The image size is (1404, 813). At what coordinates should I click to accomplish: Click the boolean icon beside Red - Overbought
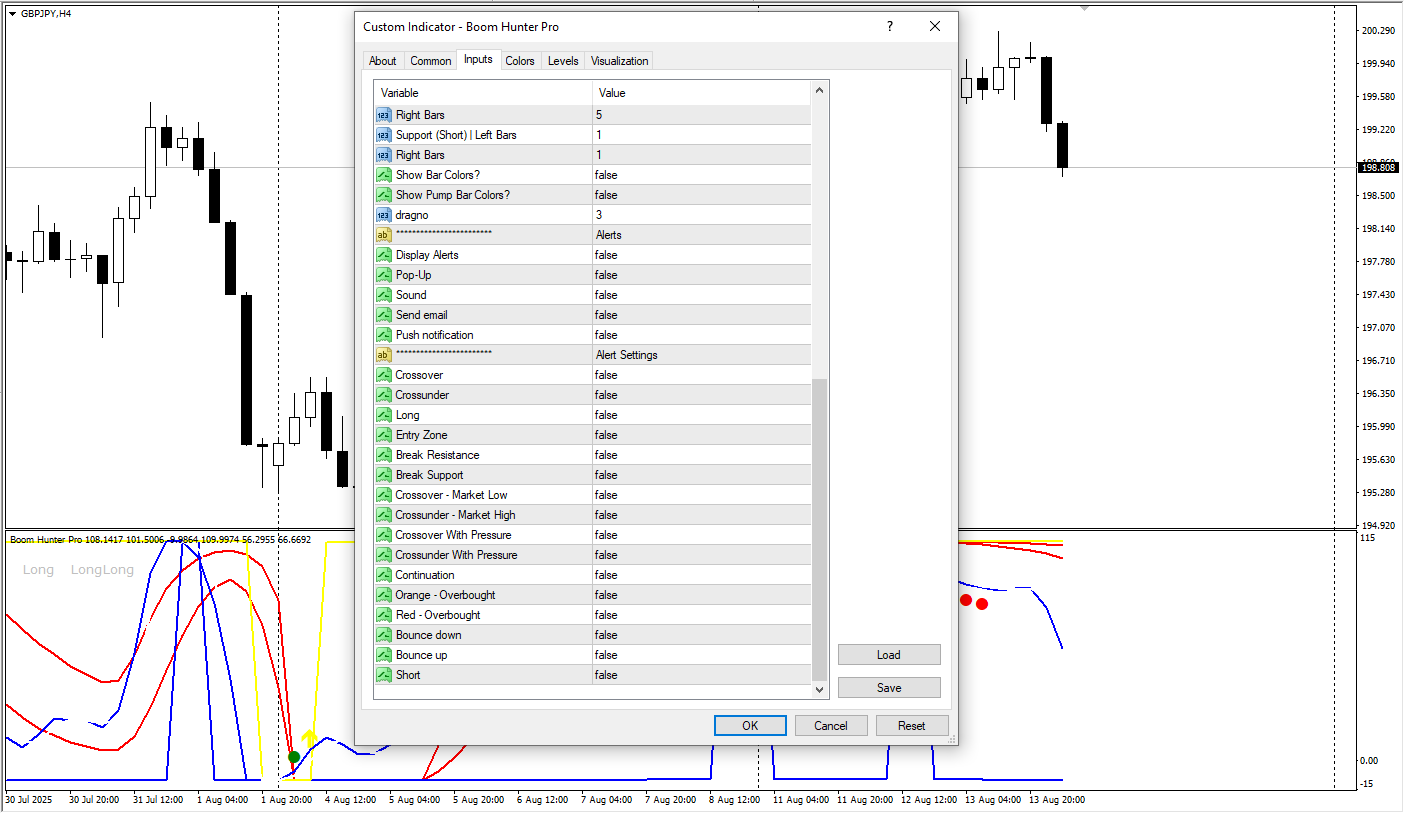click(x=384, y=615)
